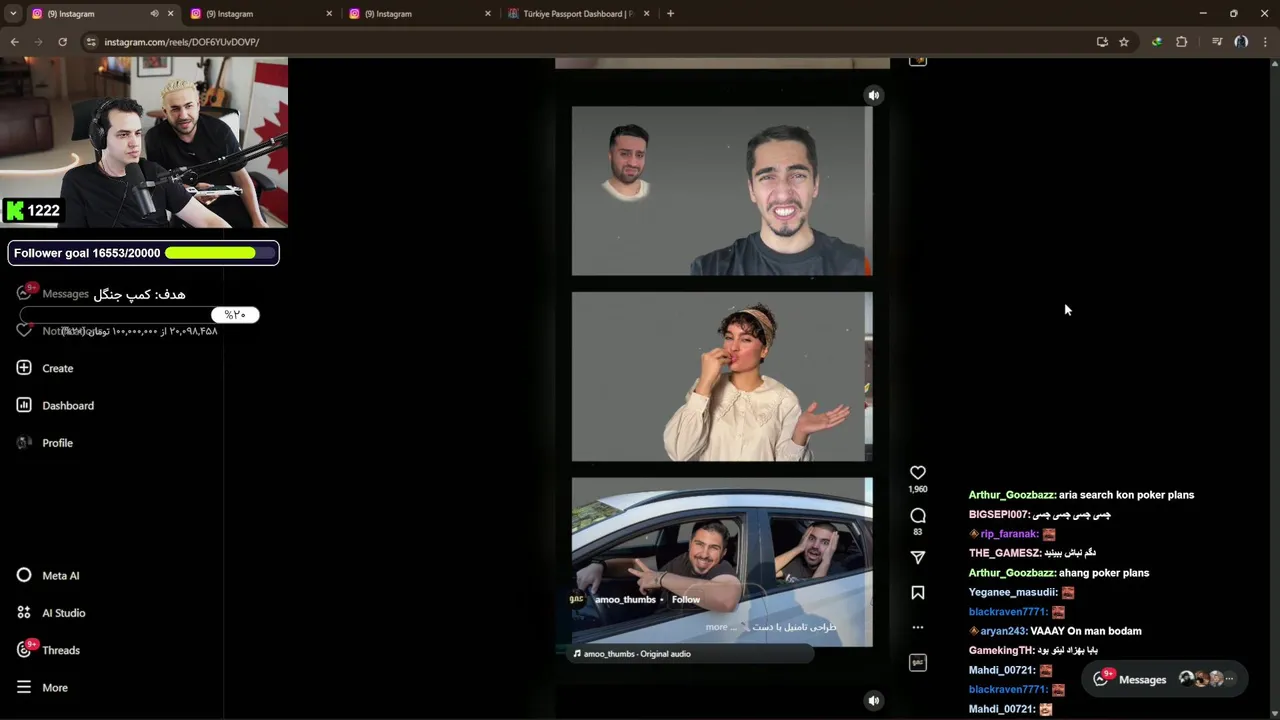Click the streamer webcam overlay

pyautogui.click(x=144, y=142)
